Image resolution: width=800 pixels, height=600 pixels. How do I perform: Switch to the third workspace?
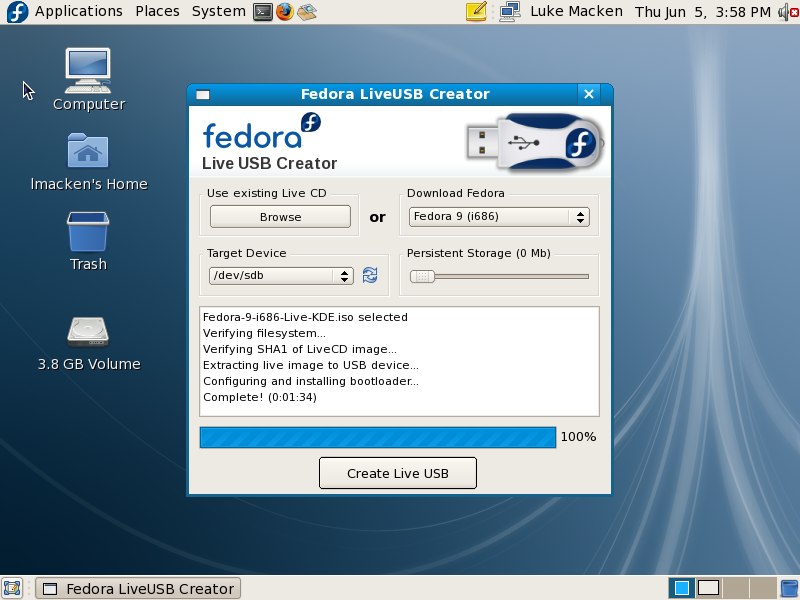point(736,588)
